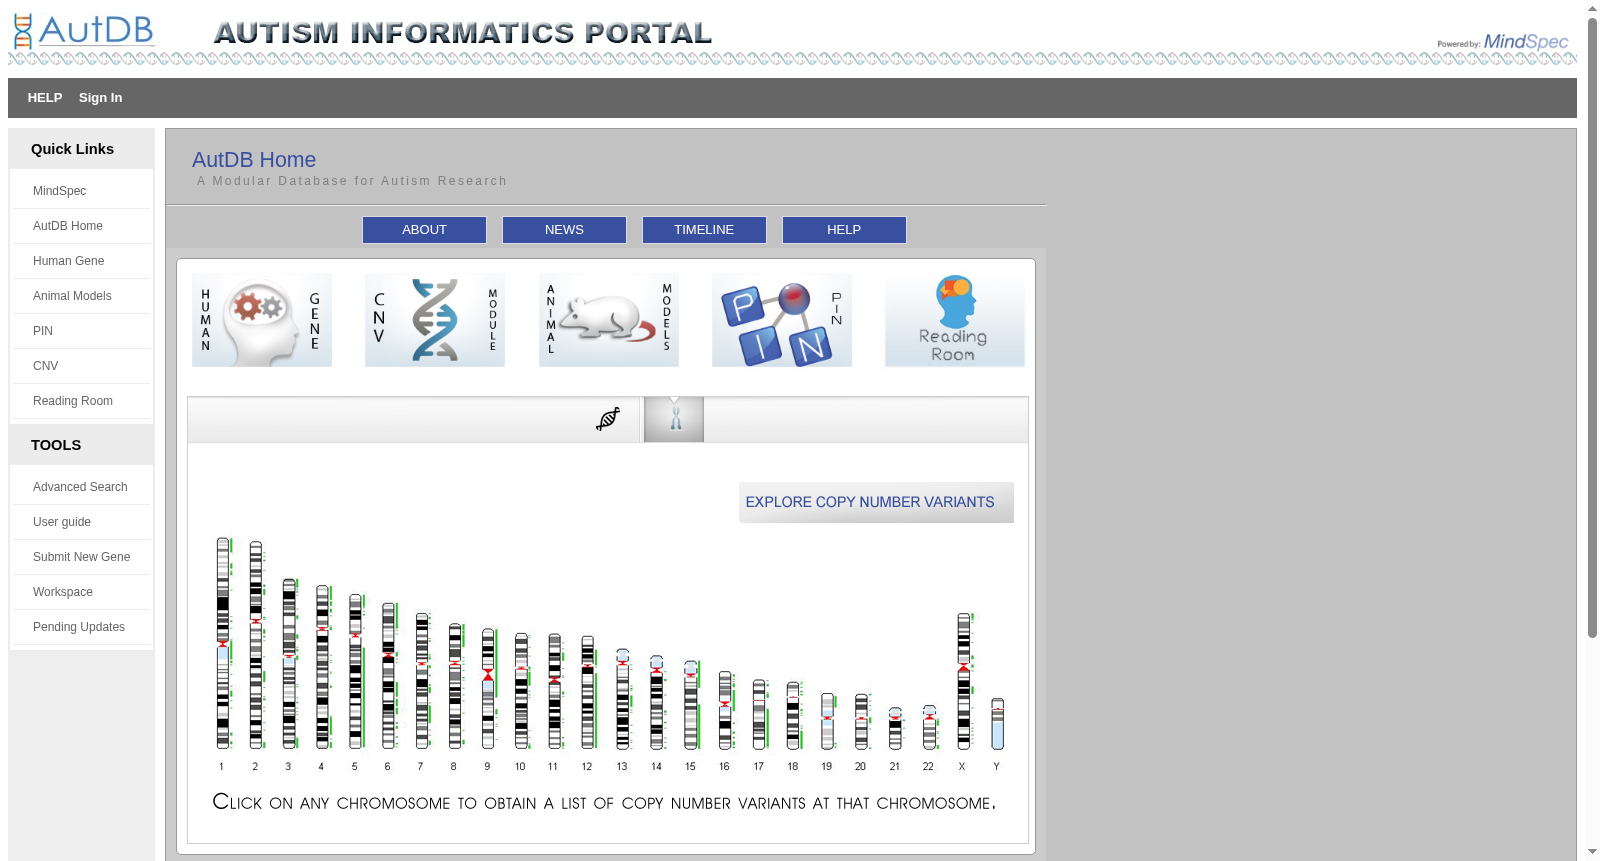Select chromosome 15 ideogram
This screenshot has height=861, width=1600.
coord(691,705)
